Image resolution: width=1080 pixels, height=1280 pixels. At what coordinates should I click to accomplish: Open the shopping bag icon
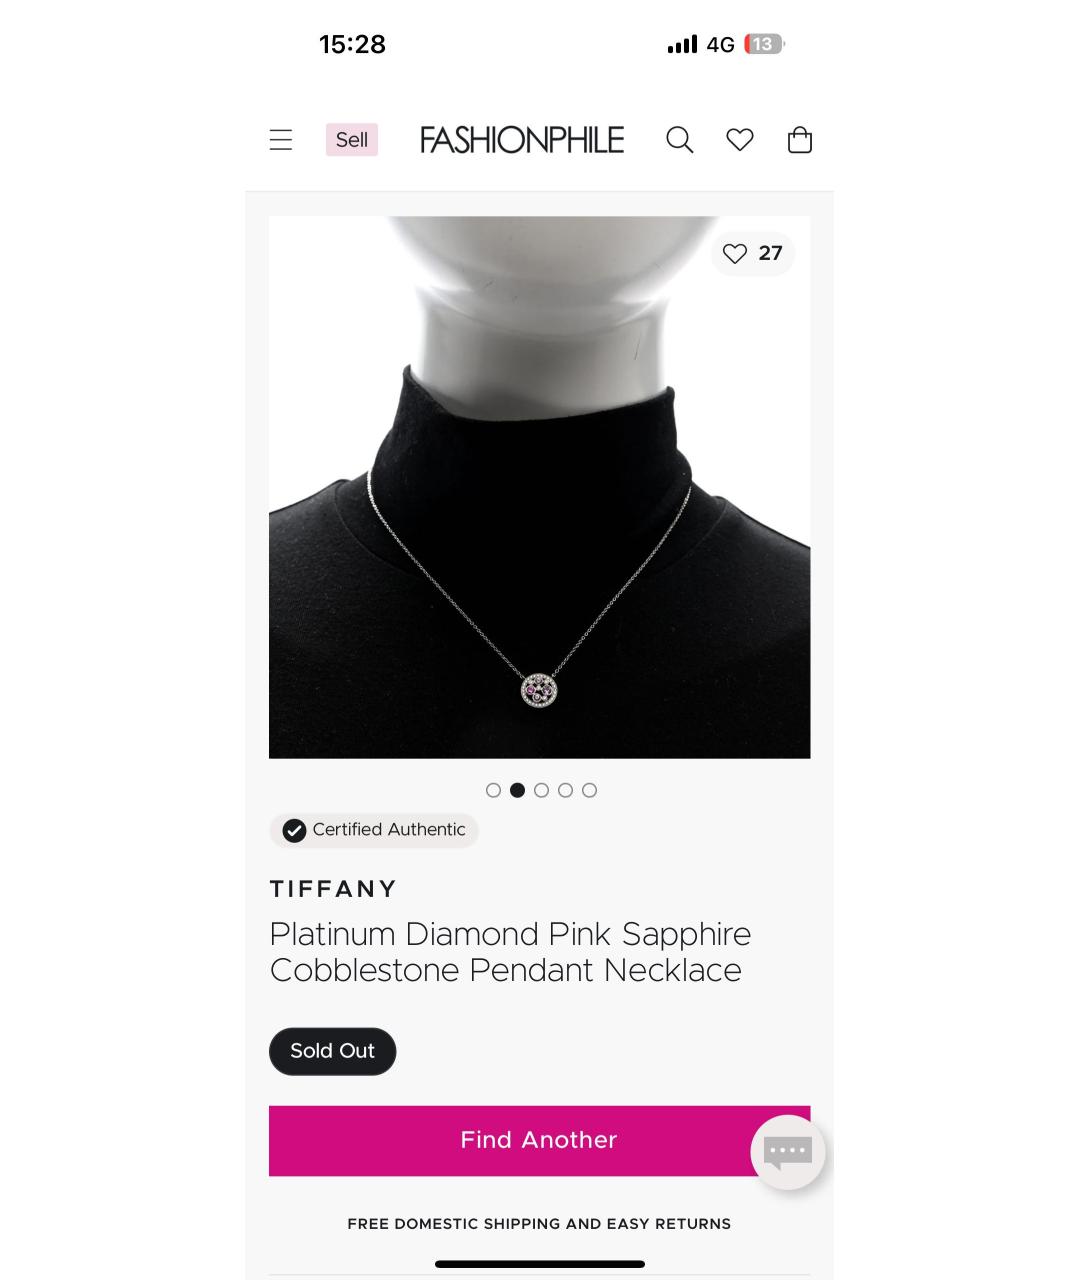(800, 140)
